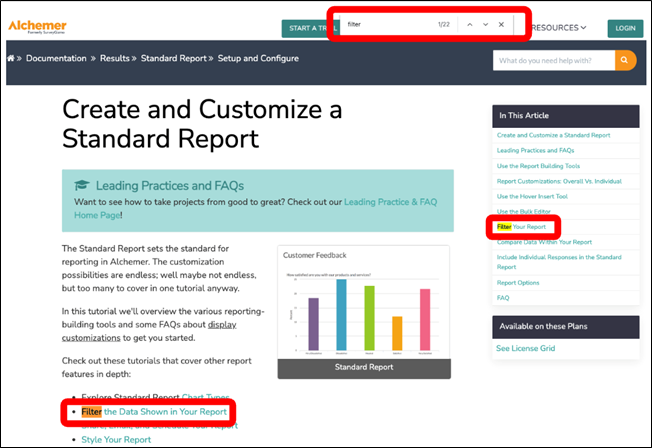This screenshot has height=448, width=652.
Task: Click the graduation cap icon
Action: click(82, 185)
